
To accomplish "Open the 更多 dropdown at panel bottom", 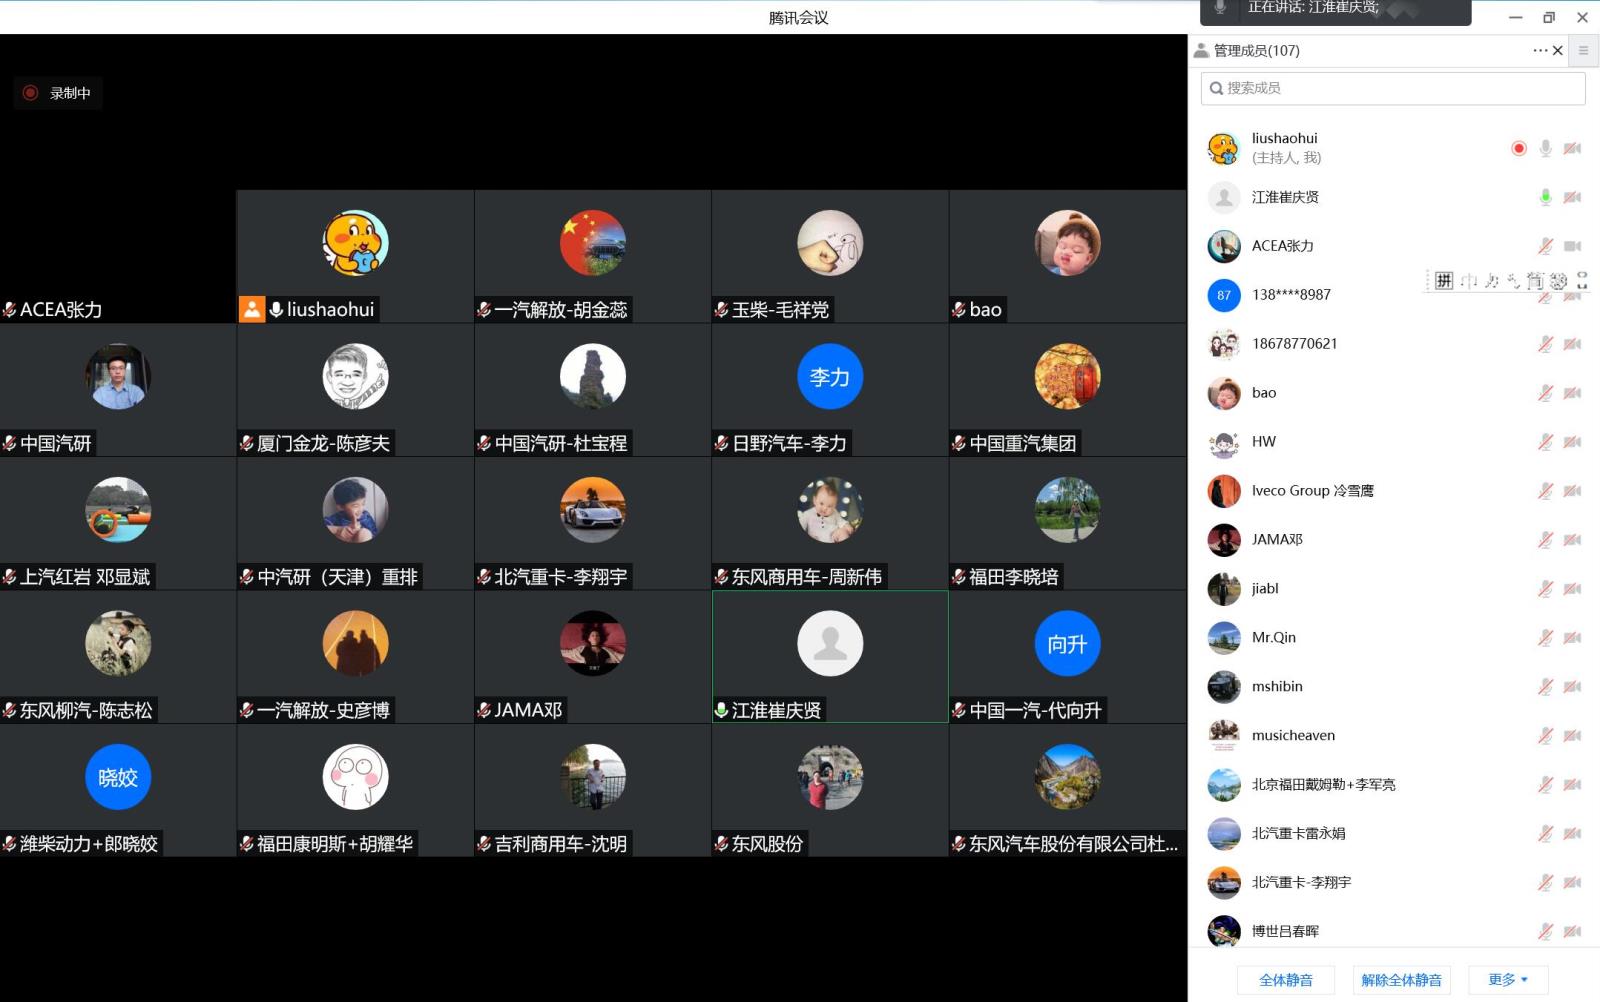I will [1507, 980].
